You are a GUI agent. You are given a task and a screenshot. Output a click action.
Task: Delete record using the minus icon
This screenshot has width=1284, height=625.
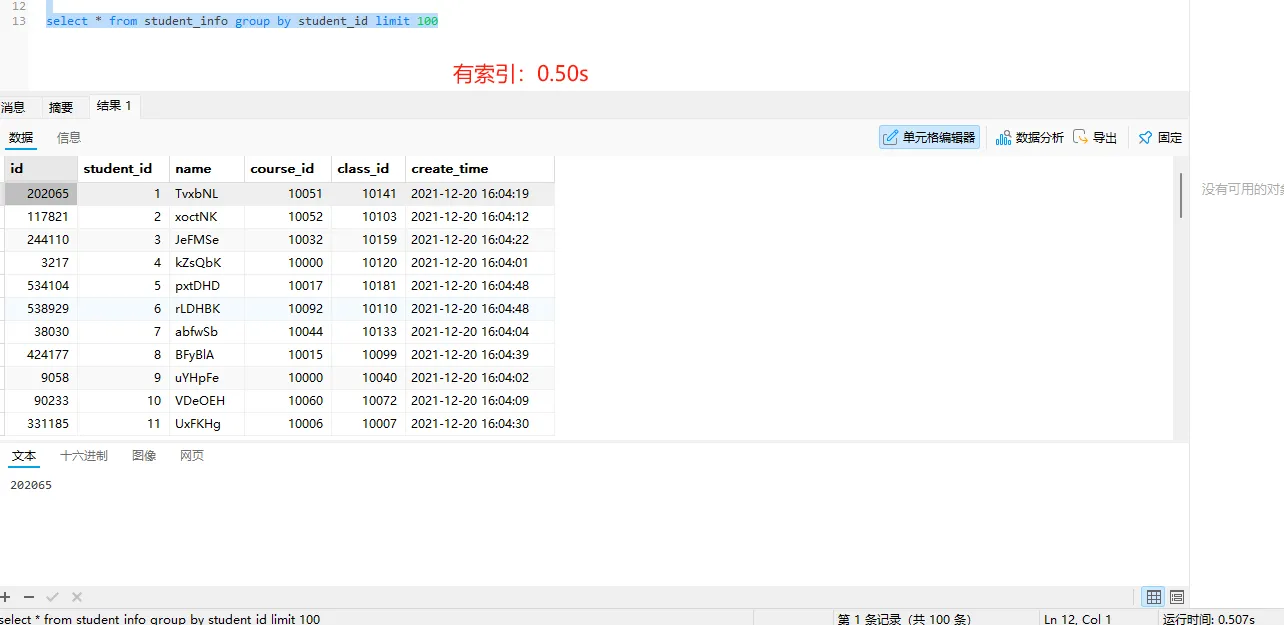pos(29,597)
